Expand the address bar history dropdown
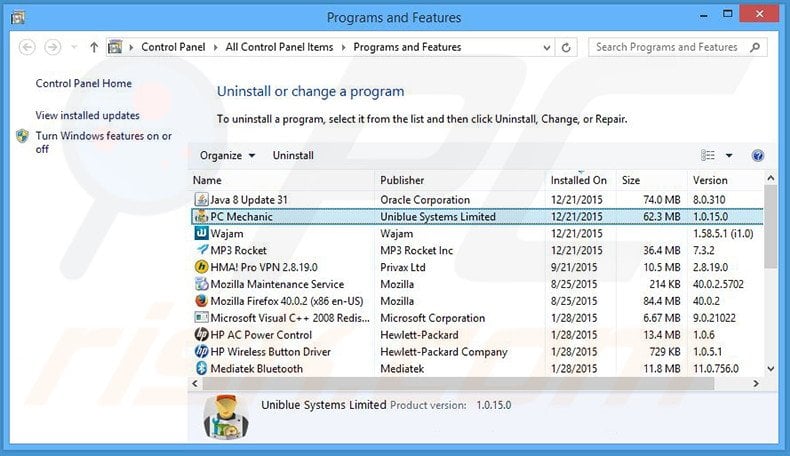 pos(547,47)
